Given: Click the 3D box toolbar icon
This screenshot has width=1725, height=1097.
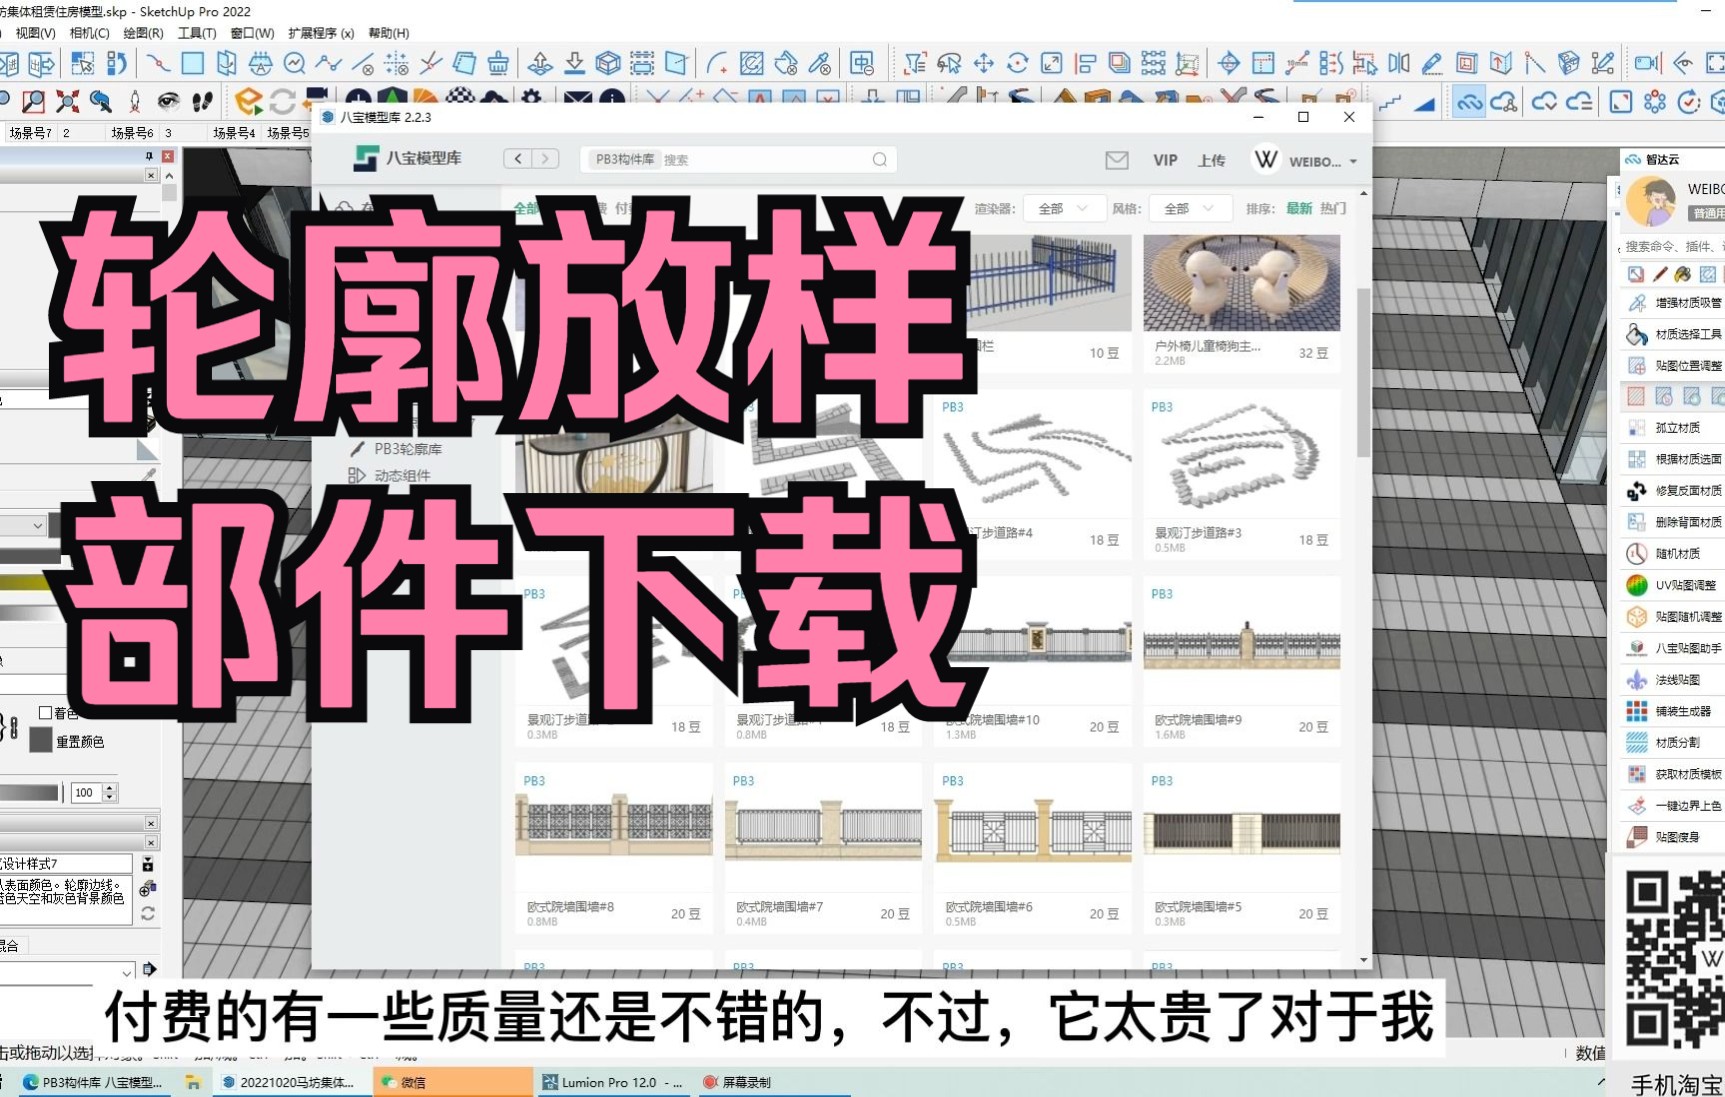Looking at the screenshot, I should click(608, 64).
